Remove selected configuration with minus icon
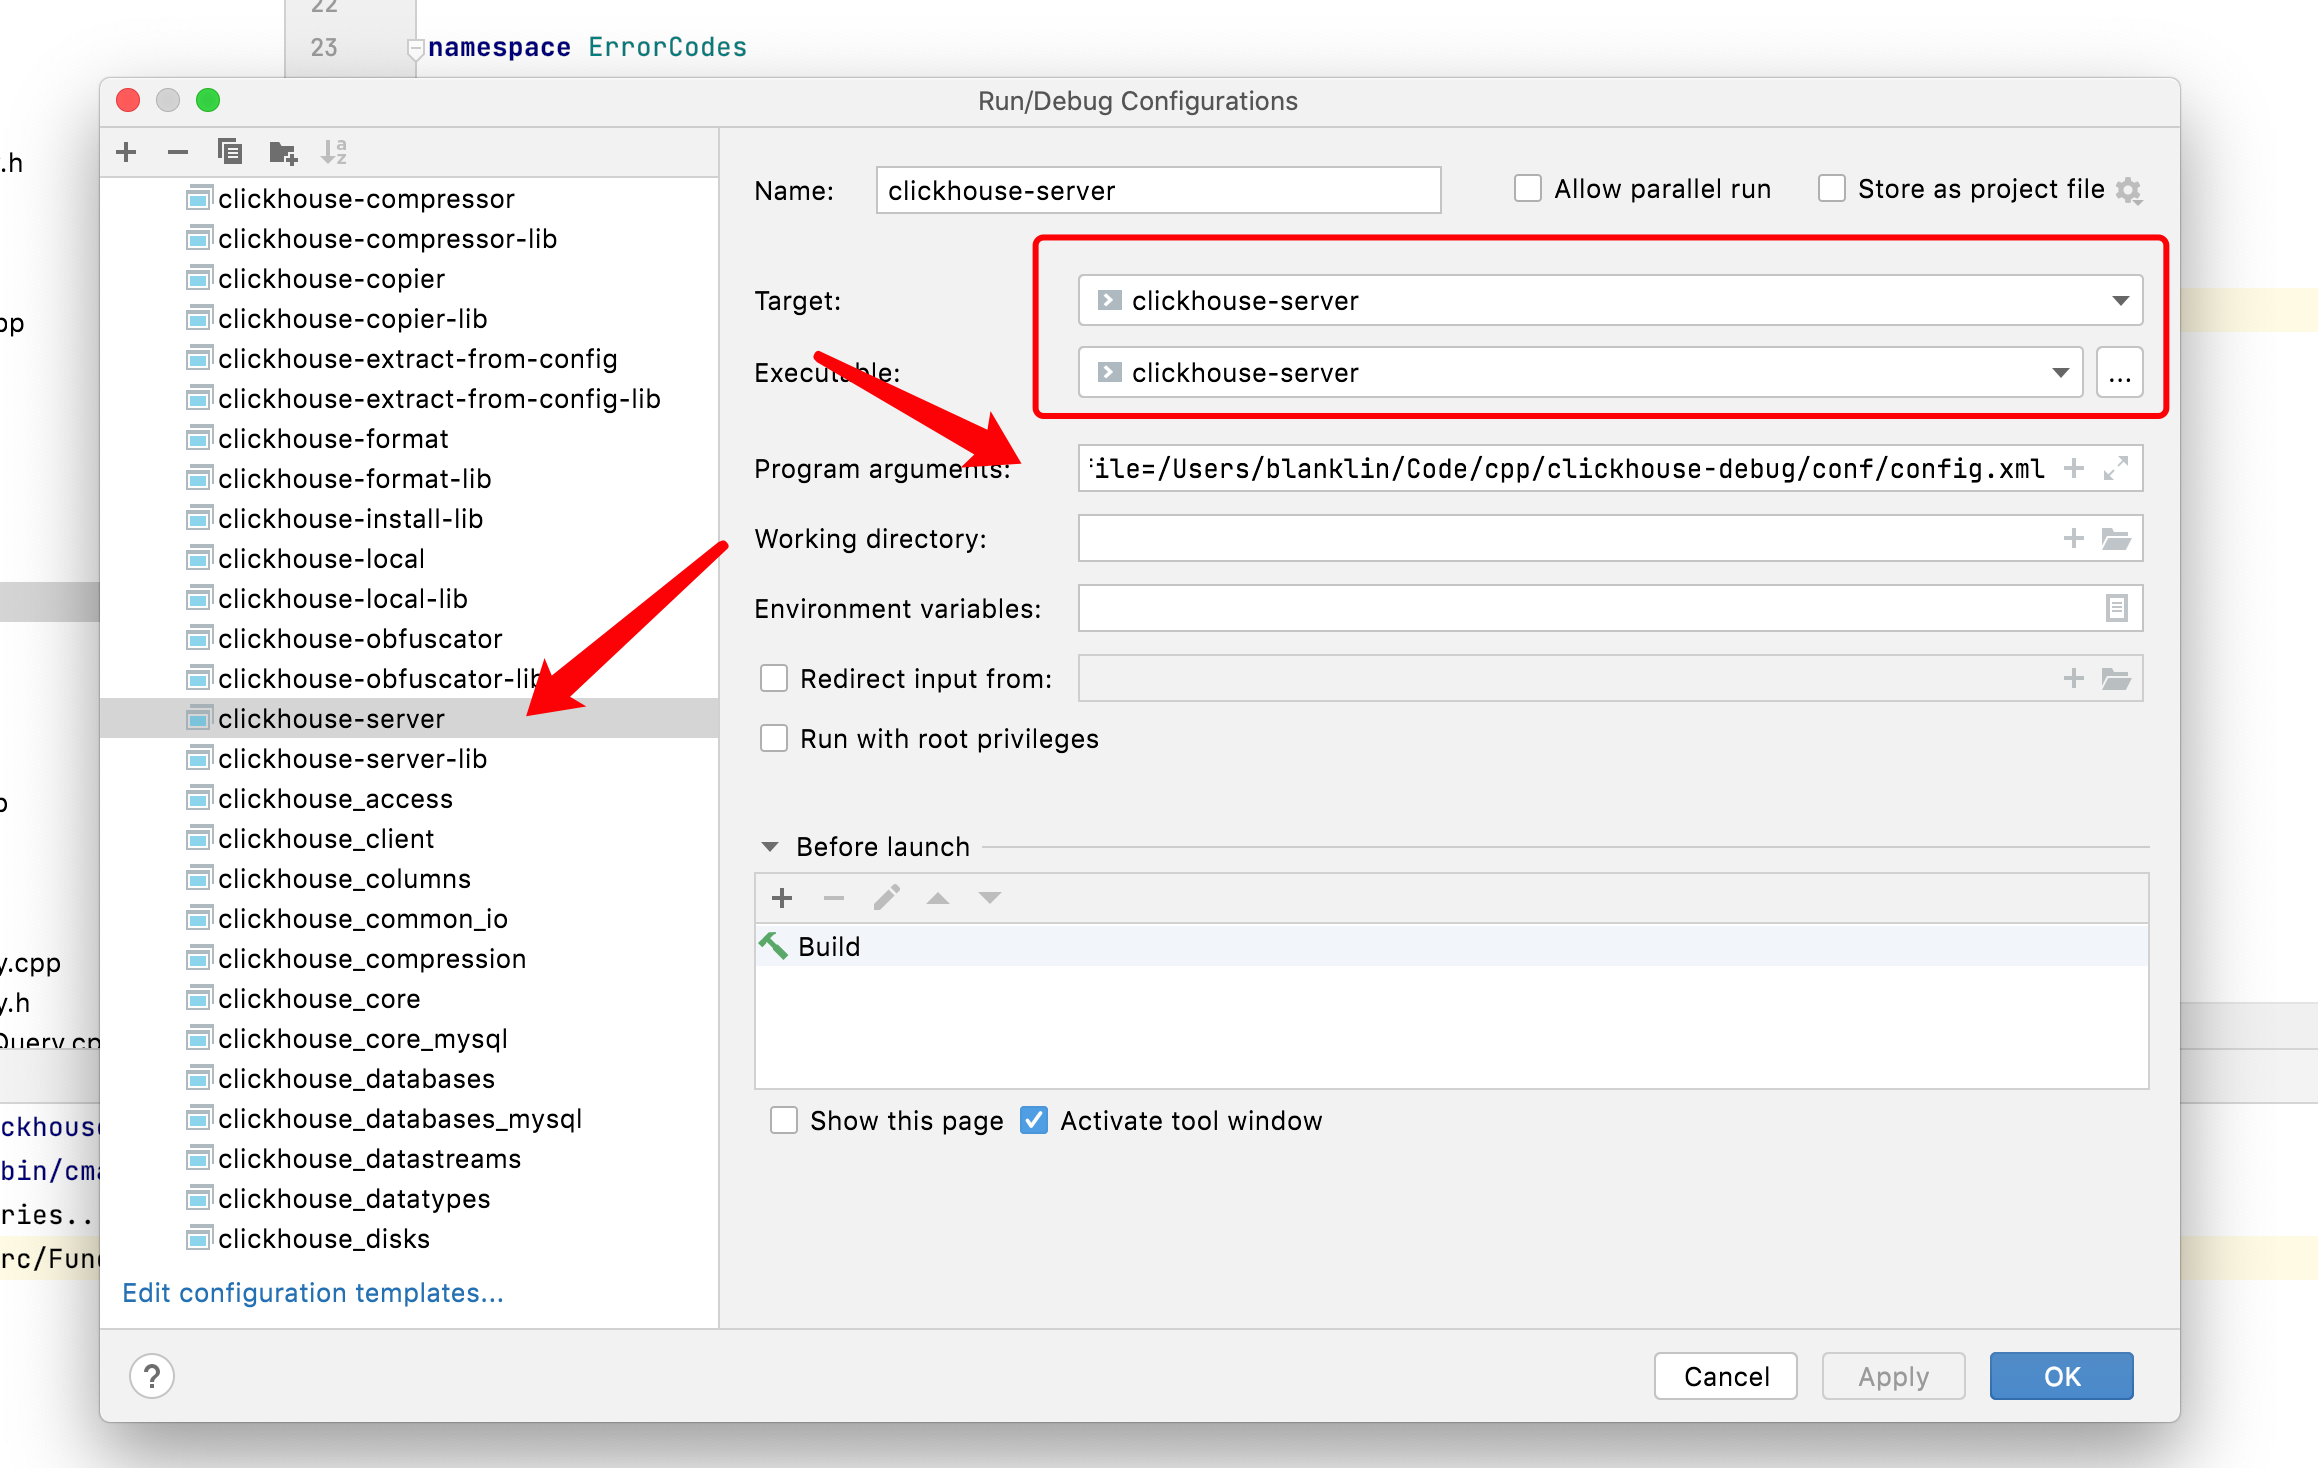The width and height of the screenshot is (2318, 1468). coord(178,152)
